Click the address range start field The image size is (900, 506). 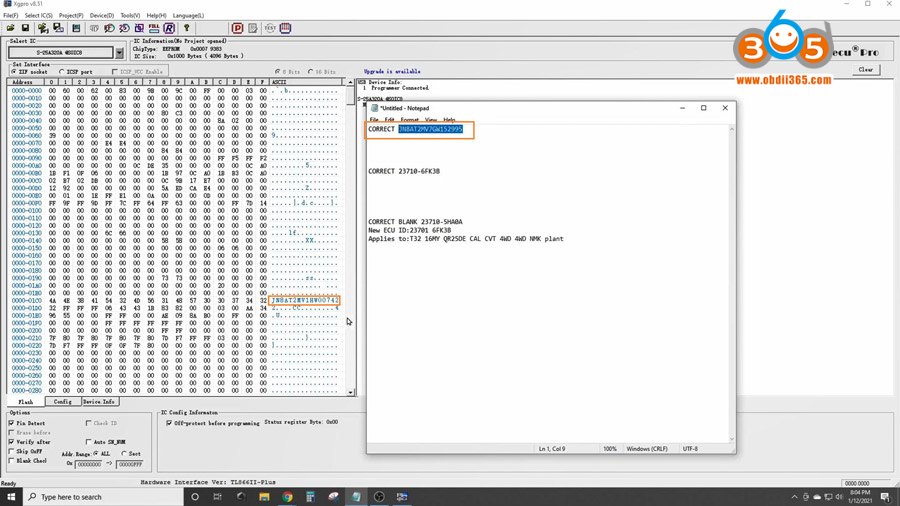click(89, 464)
